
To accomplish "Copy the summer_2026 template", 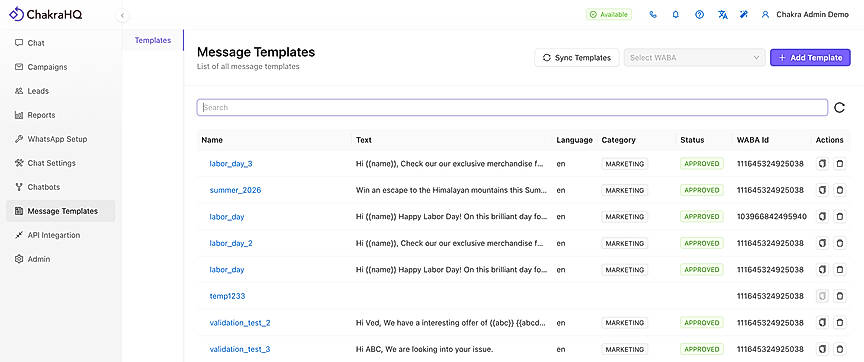I will pyautogui.click(x=822, y=190).
